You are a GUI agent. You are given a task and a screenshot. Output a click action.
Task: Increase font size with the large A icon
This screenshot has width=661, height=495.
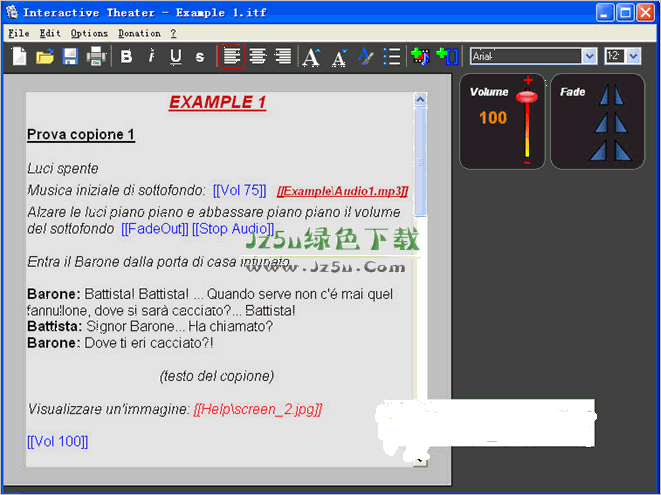click(311, 57)
